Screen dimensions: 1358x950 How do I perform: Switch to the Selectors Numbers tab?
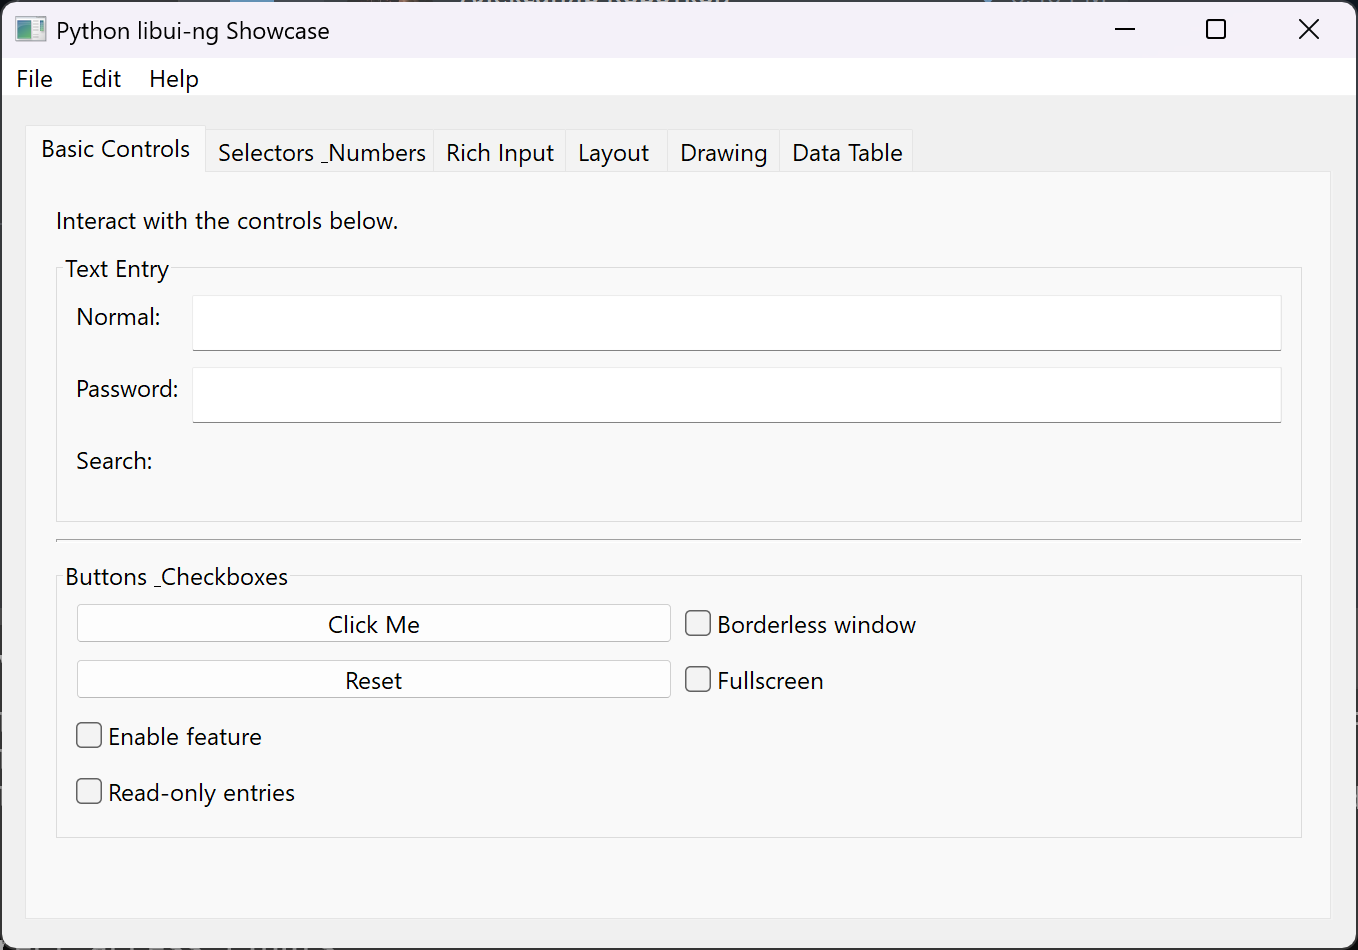tap(321, 153)
